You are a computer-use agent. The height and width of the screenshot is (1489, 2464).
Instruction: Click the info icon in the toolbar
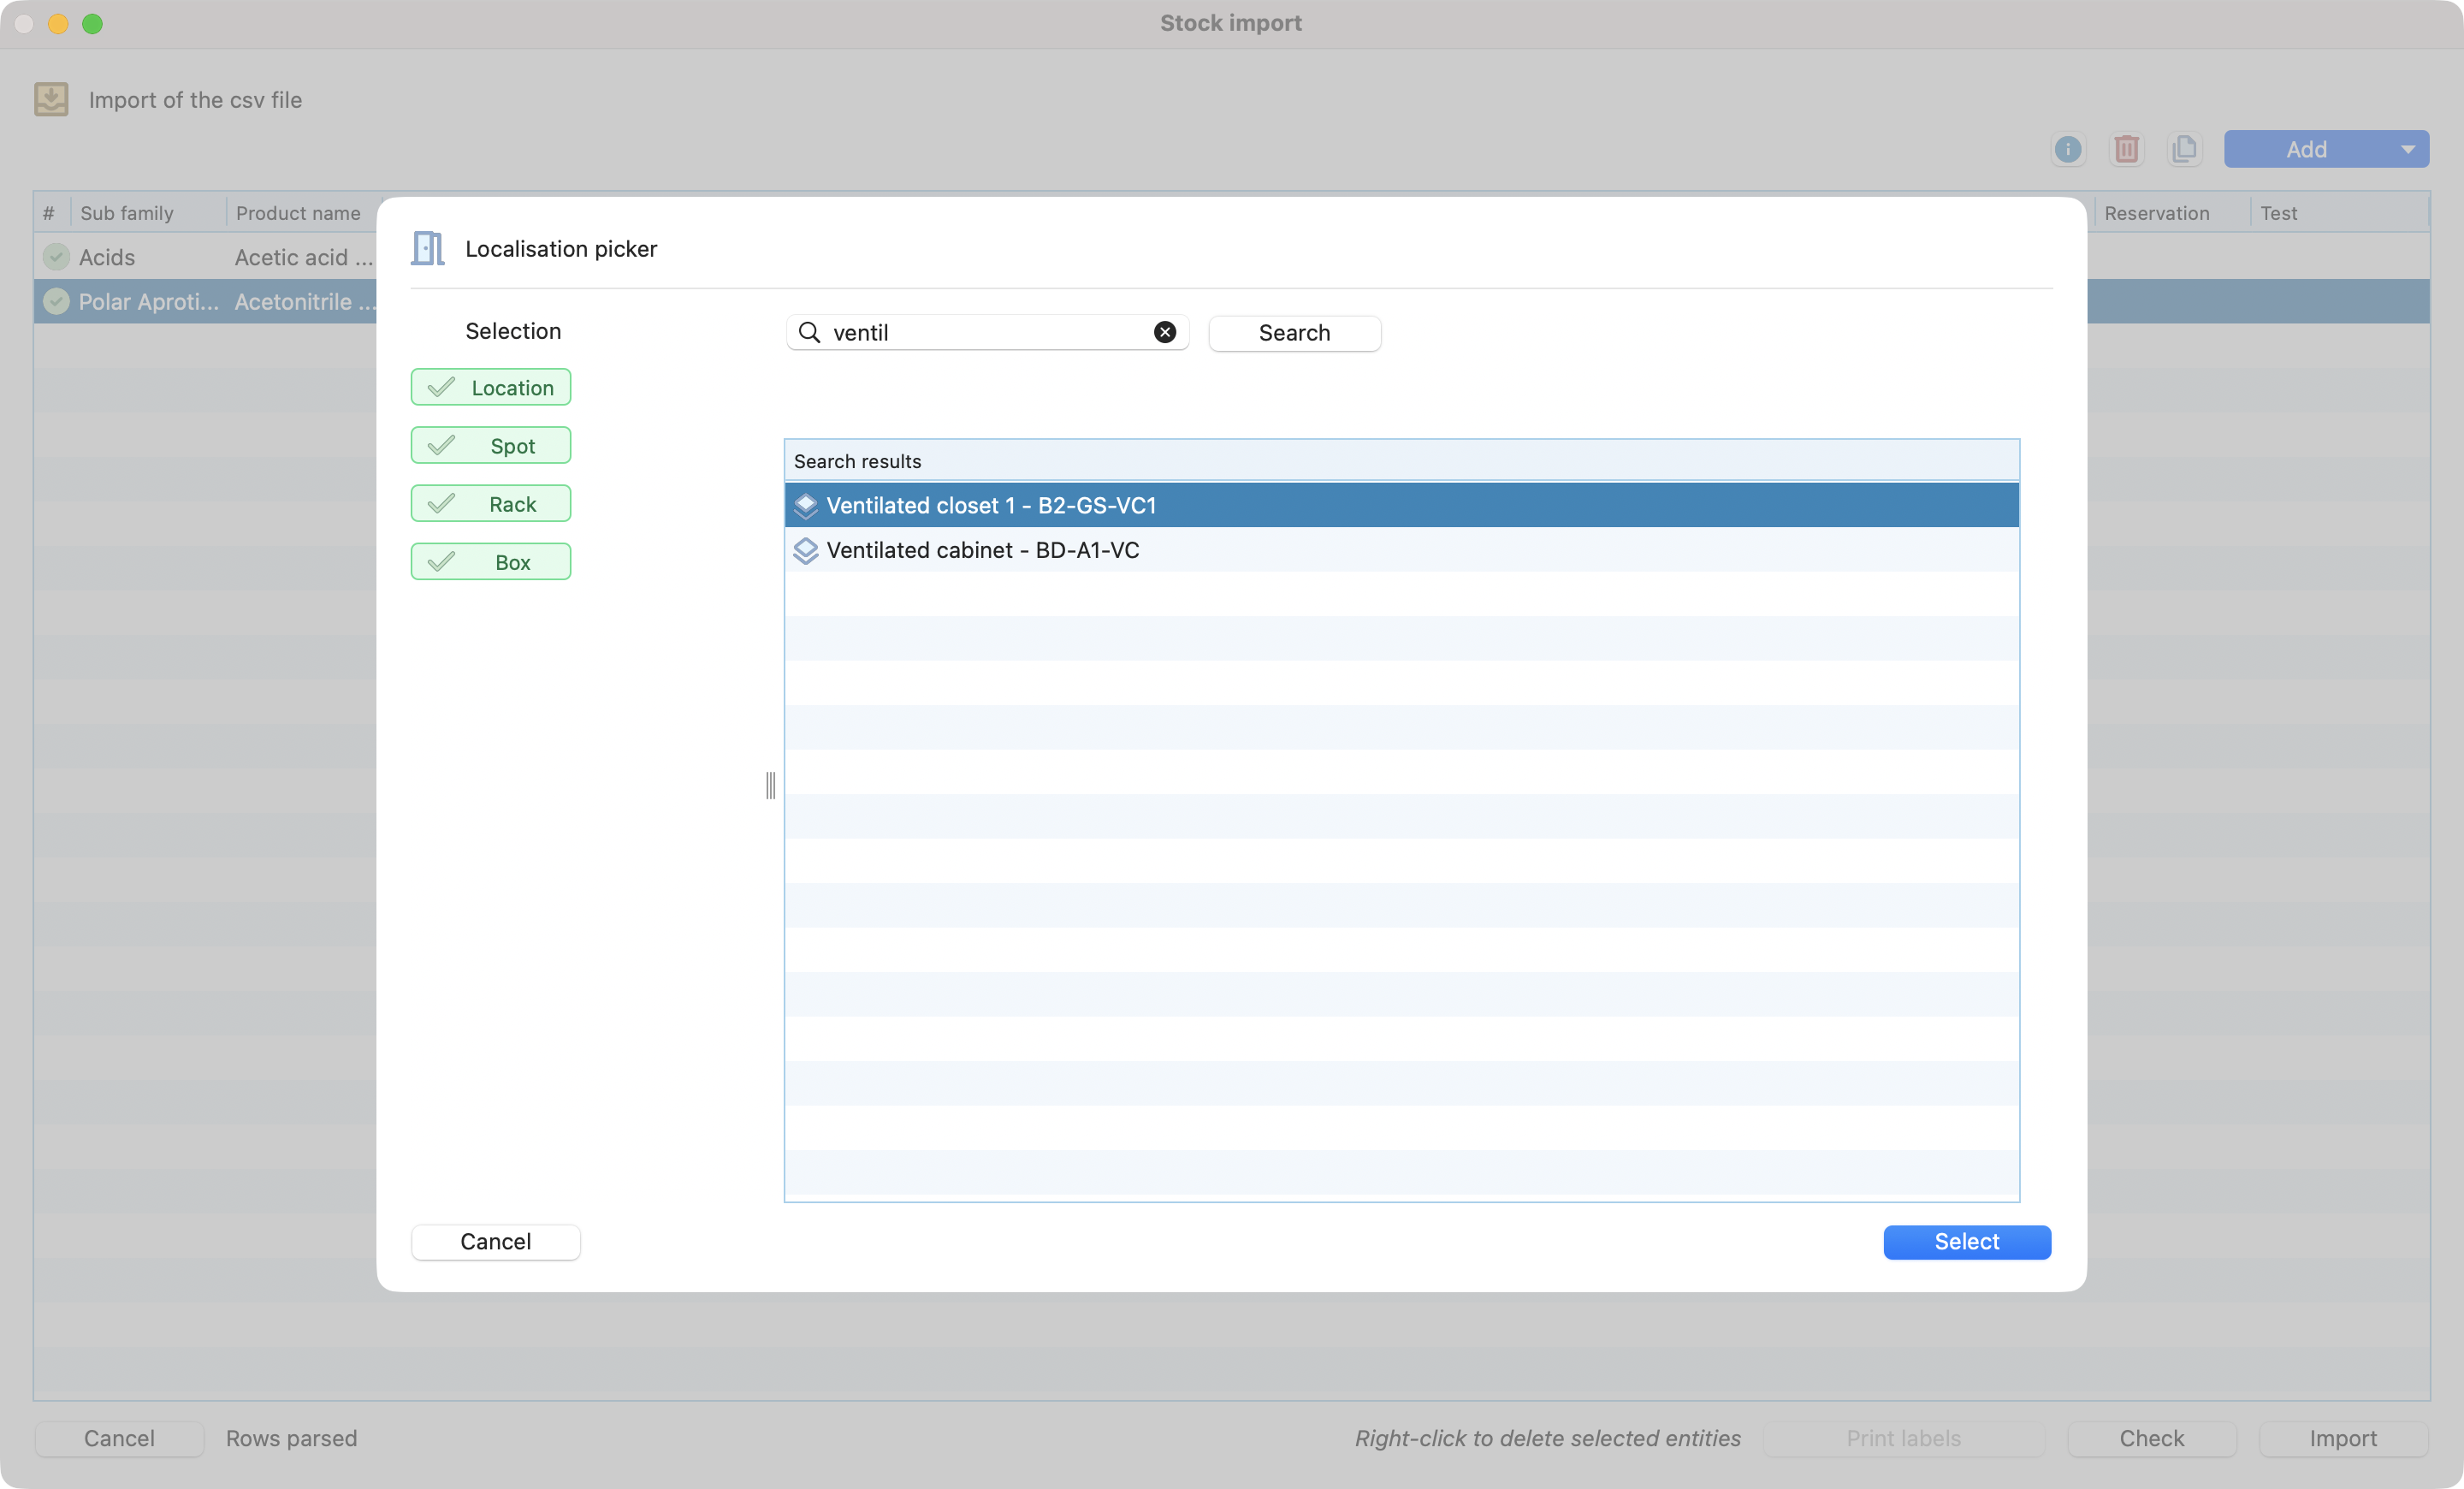tap(2067, 149)
